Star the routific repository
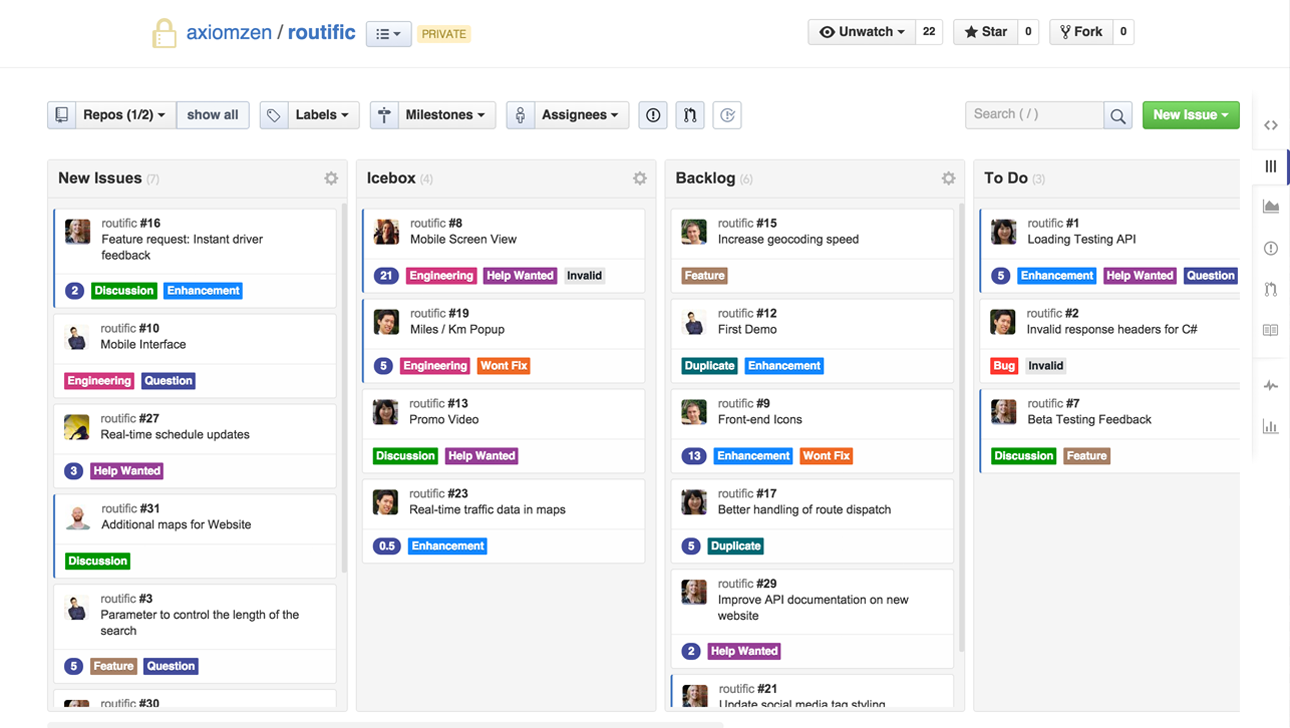 pos(985,32)
